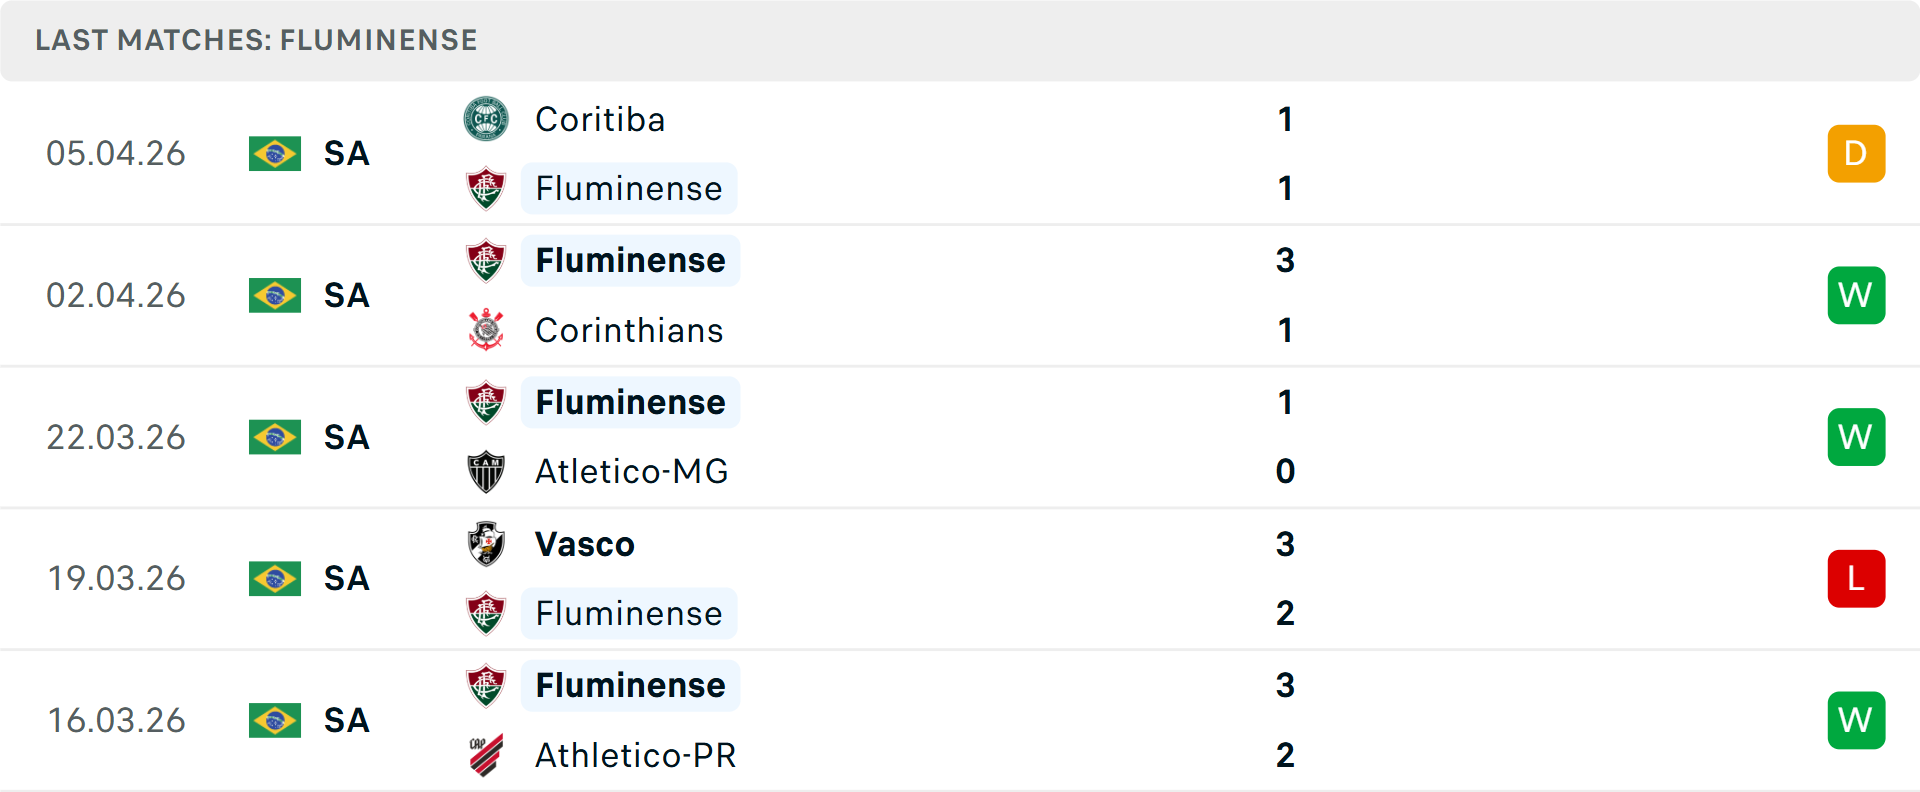The height and width of the screenshot is (792, 1920).
Task: Click the green W badge in the Corinthians row
Action: click(x=1856, y=295)
